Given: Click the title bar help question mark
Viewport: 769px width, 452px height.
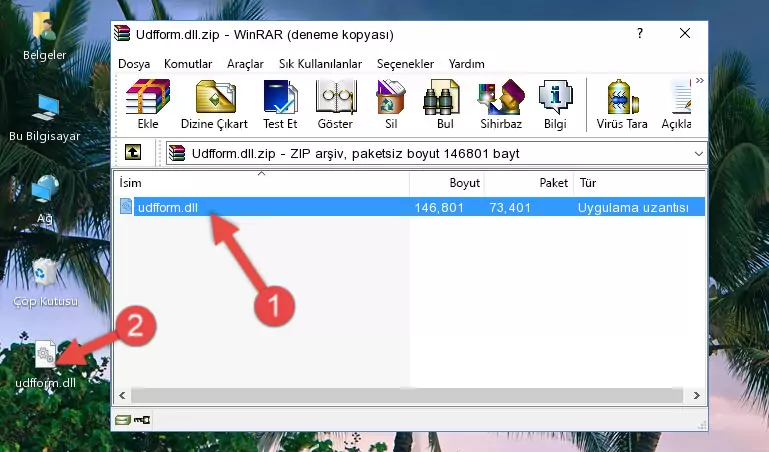Looking at the screenshot, I should [x=640, y=33].
